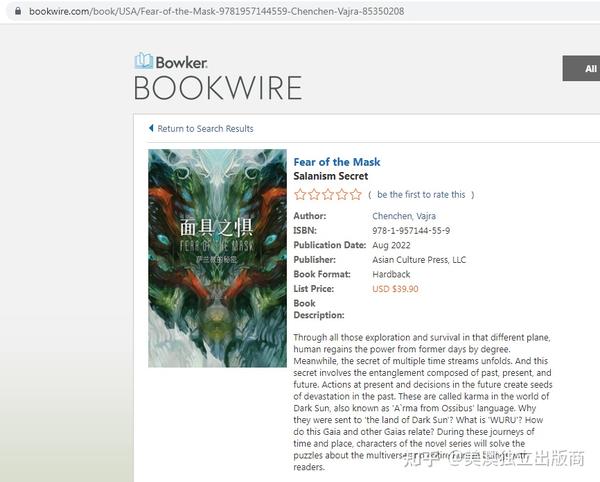Rate the book five stars
Viewport: 600px width, 482px height.
355,194
